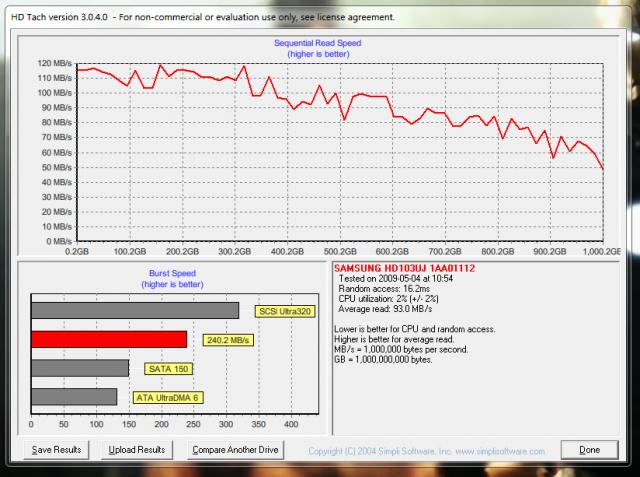Click the red 240.2 MB/s burst bar
Screen dimensions: 640x477
pos(109,339)
